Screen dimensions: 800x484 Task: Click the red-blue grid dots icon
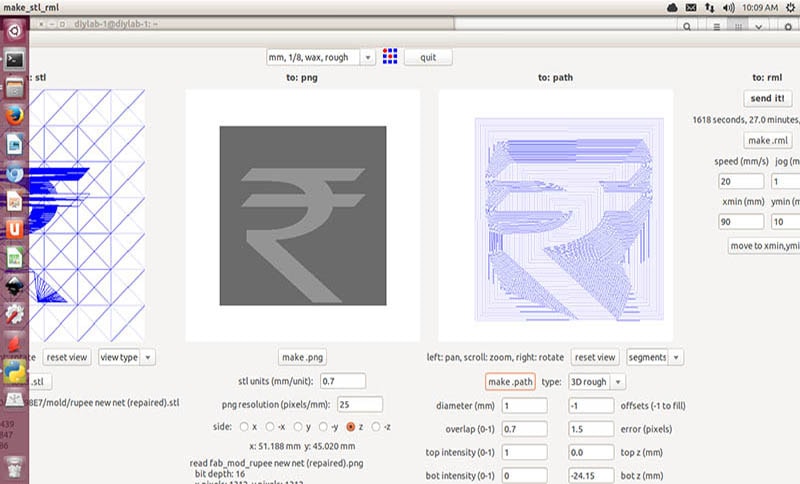[390, 57]
